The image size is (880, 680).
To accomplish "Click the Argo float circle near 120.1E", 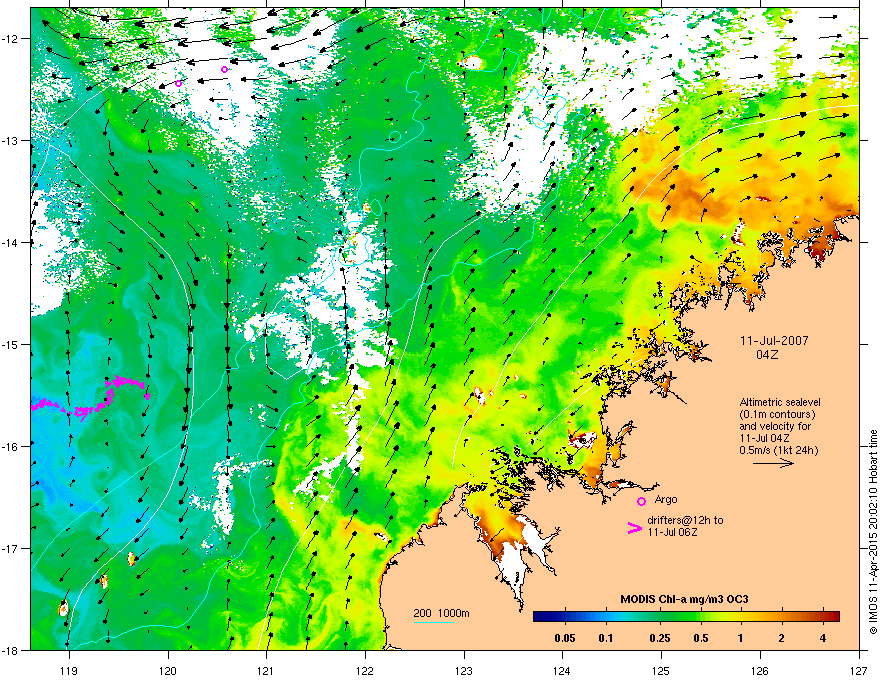I will coord(178,84).
